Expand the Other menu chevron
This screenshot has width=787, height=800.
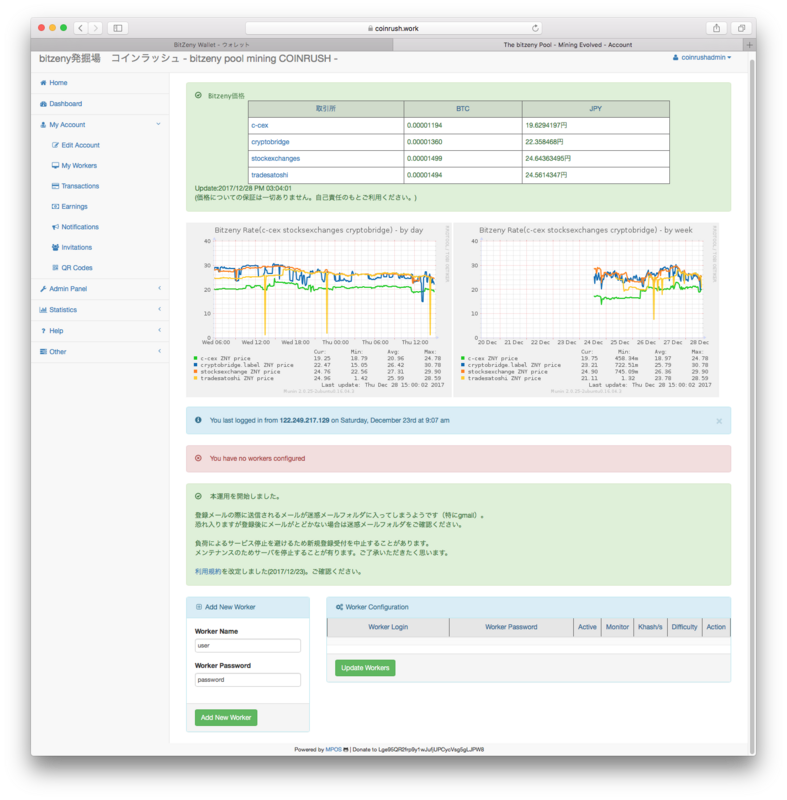click(x=160, y=351)
